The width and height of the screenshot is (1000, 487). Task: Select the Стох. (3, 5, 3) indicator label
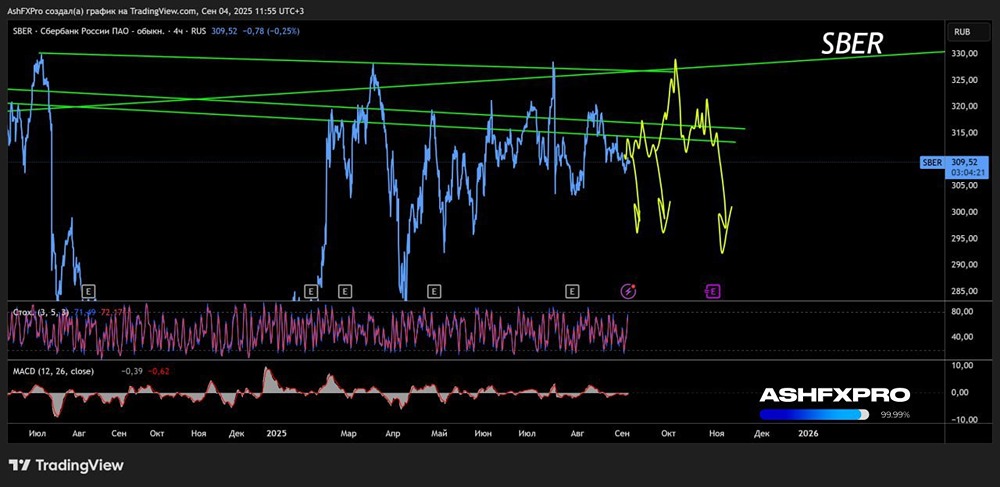pos(41,311)
